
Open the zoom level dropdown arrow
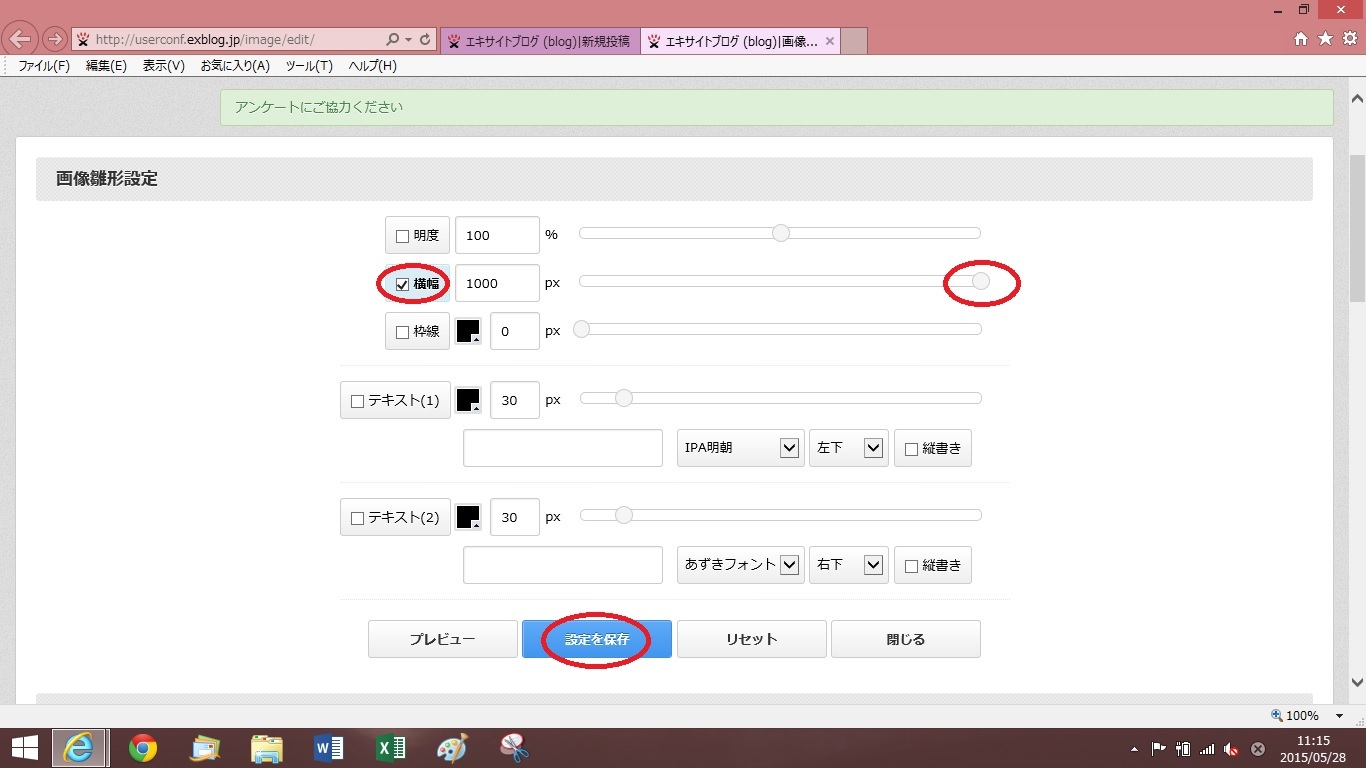click(1339, 716)
